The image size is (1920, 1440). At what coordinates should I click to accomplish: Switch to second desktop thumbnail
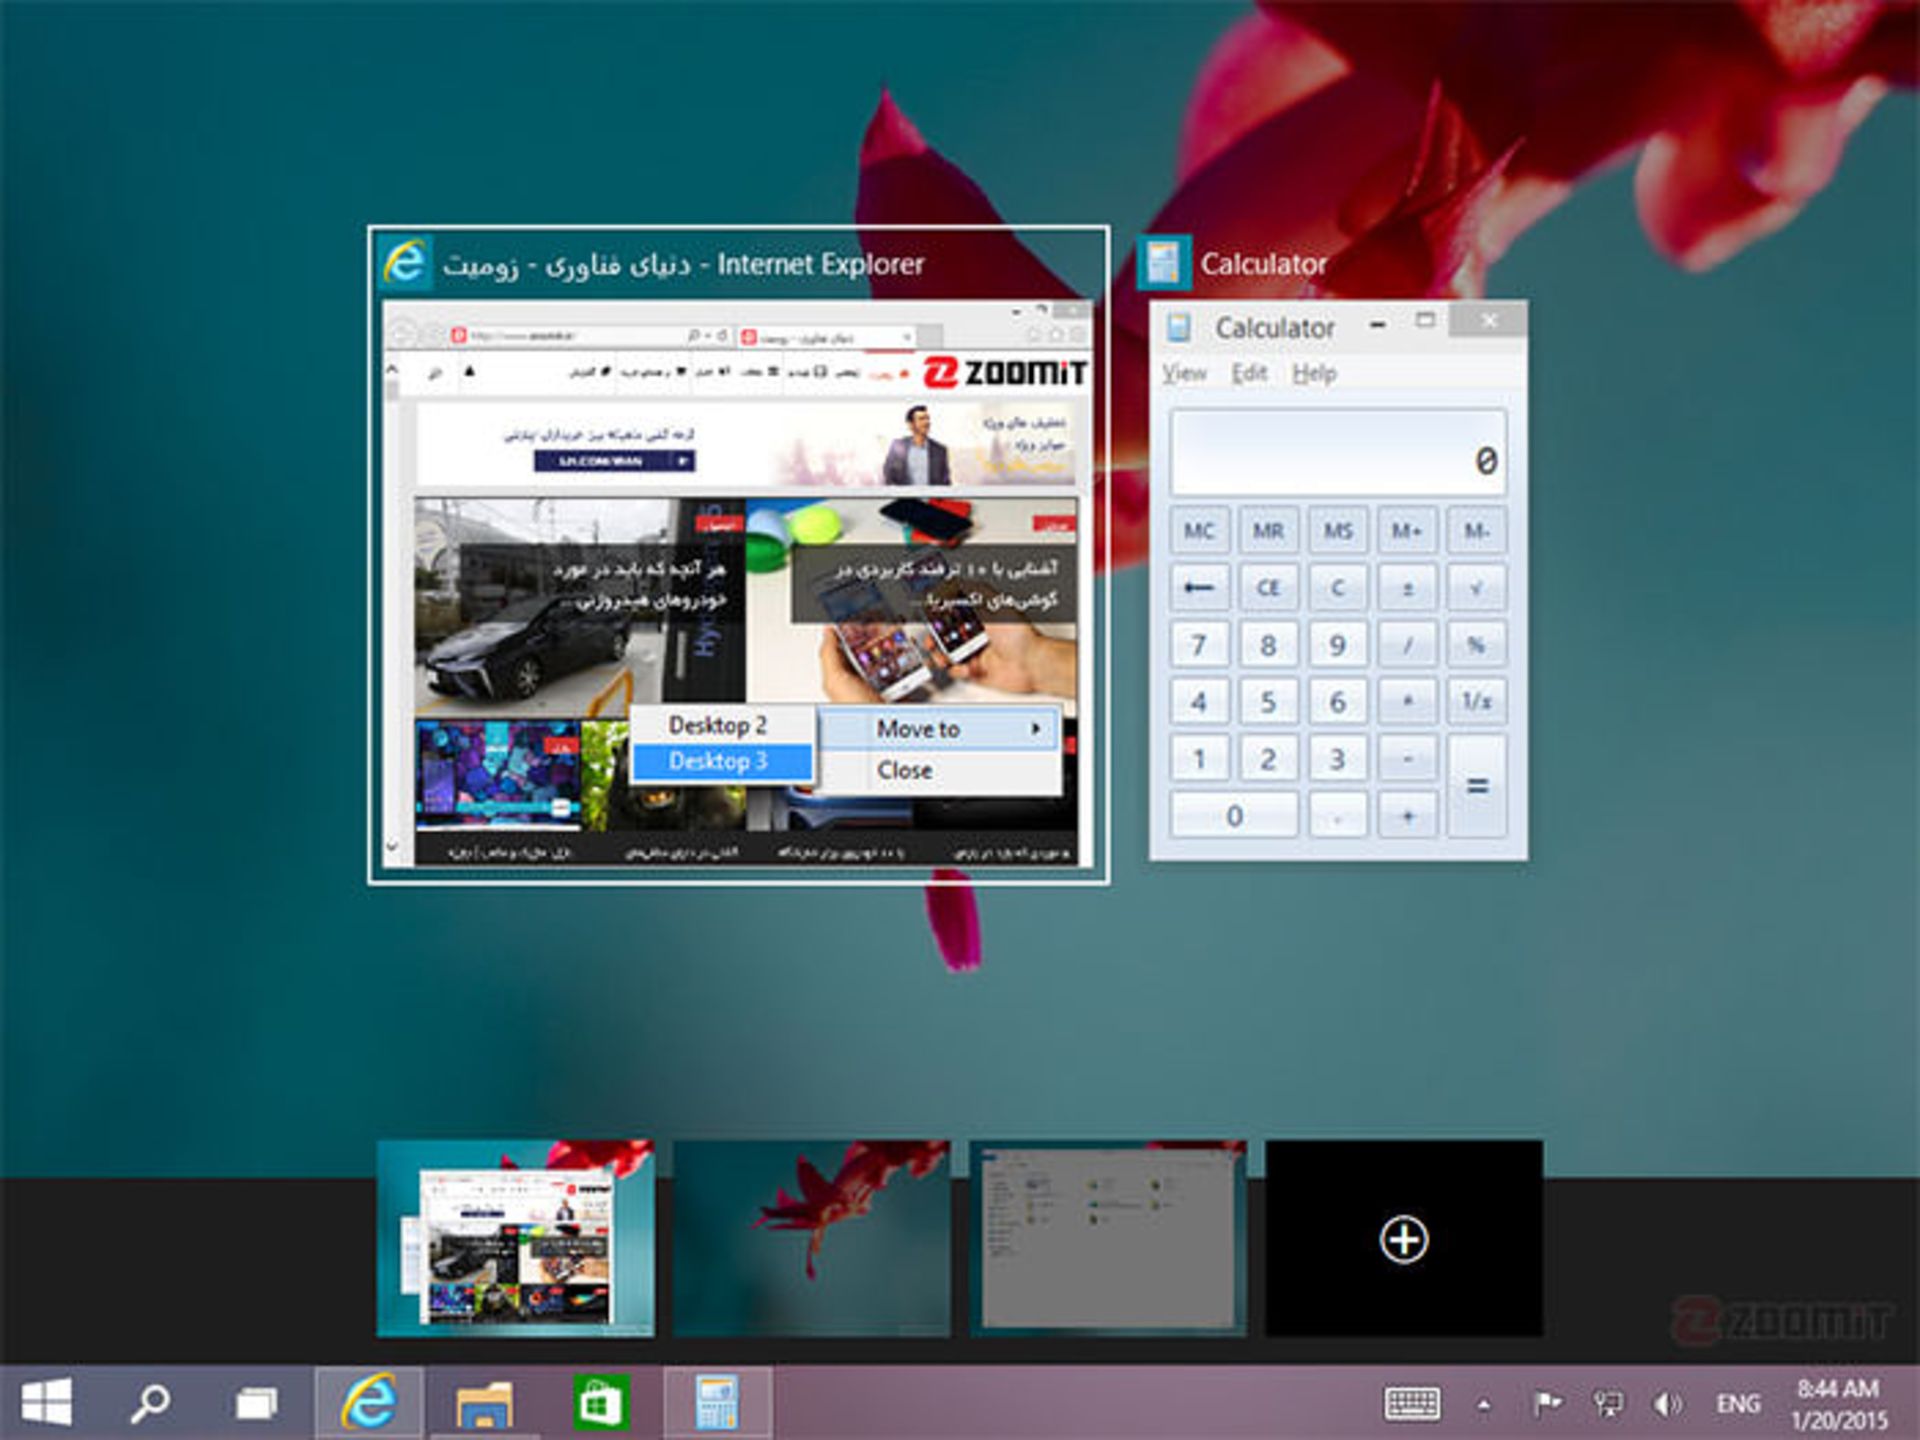[x=811, y=1238]
